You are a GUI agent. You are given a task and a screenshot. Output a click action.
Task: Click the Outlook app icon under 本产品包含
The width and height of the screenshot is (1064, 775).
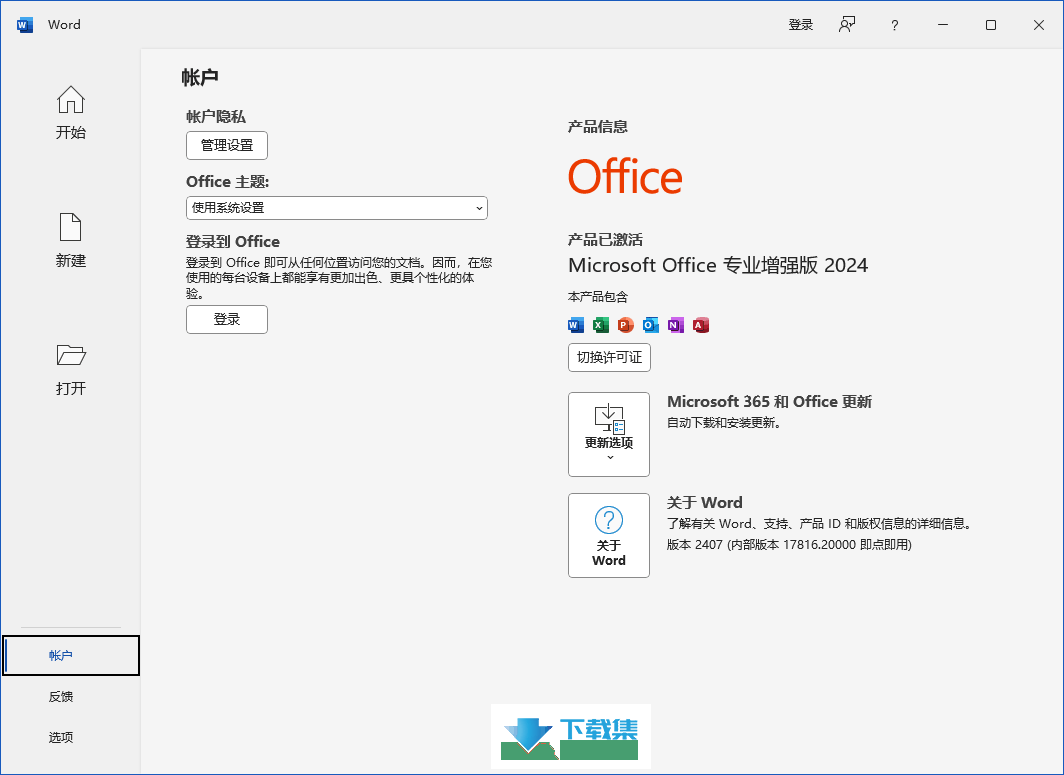pyautogui.click(x=651, y=325)
